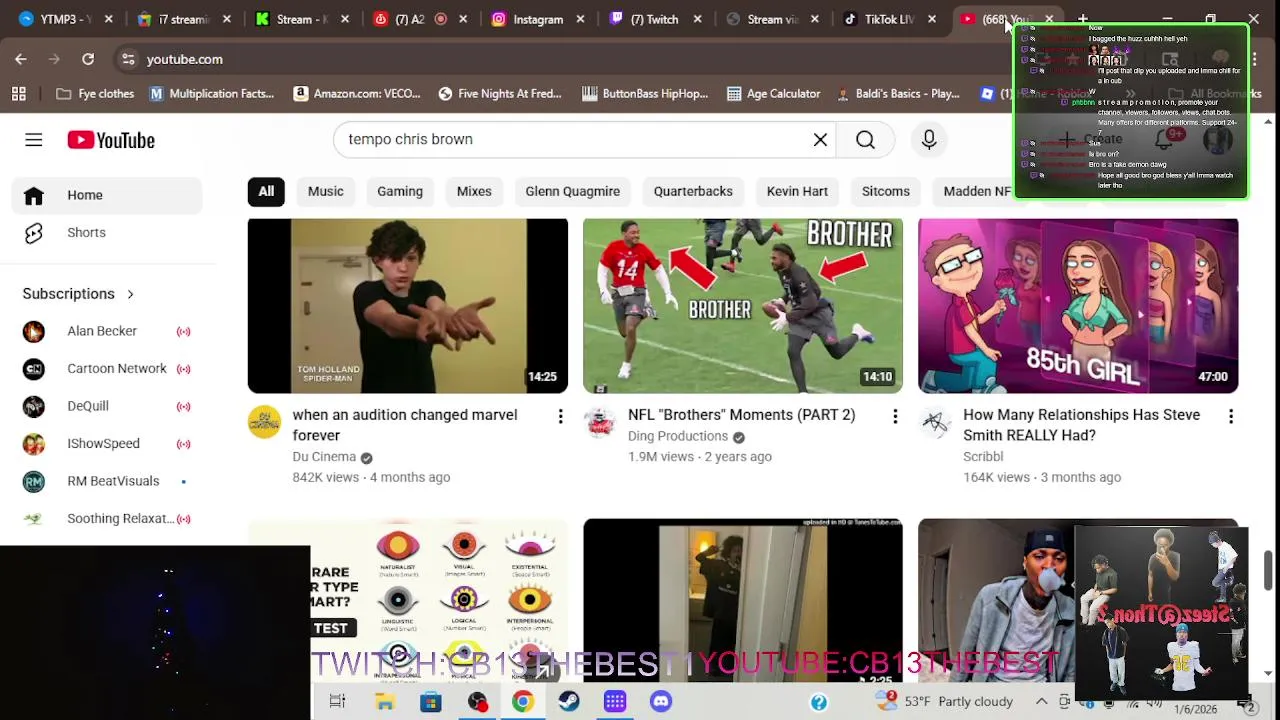Open options for NFL Brothers Moments video
1280x720 pixels.
tap(895, 416)
